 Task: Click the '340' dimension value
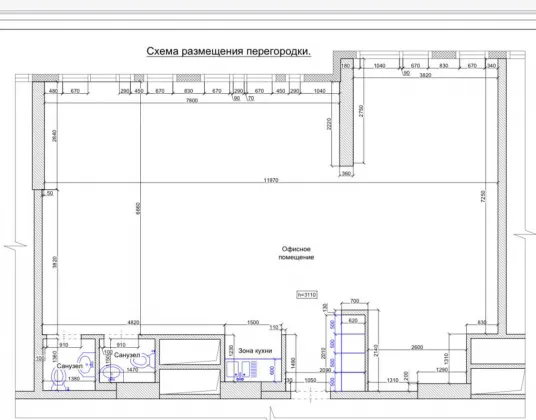pyautogui.click(x=491, y=66)
